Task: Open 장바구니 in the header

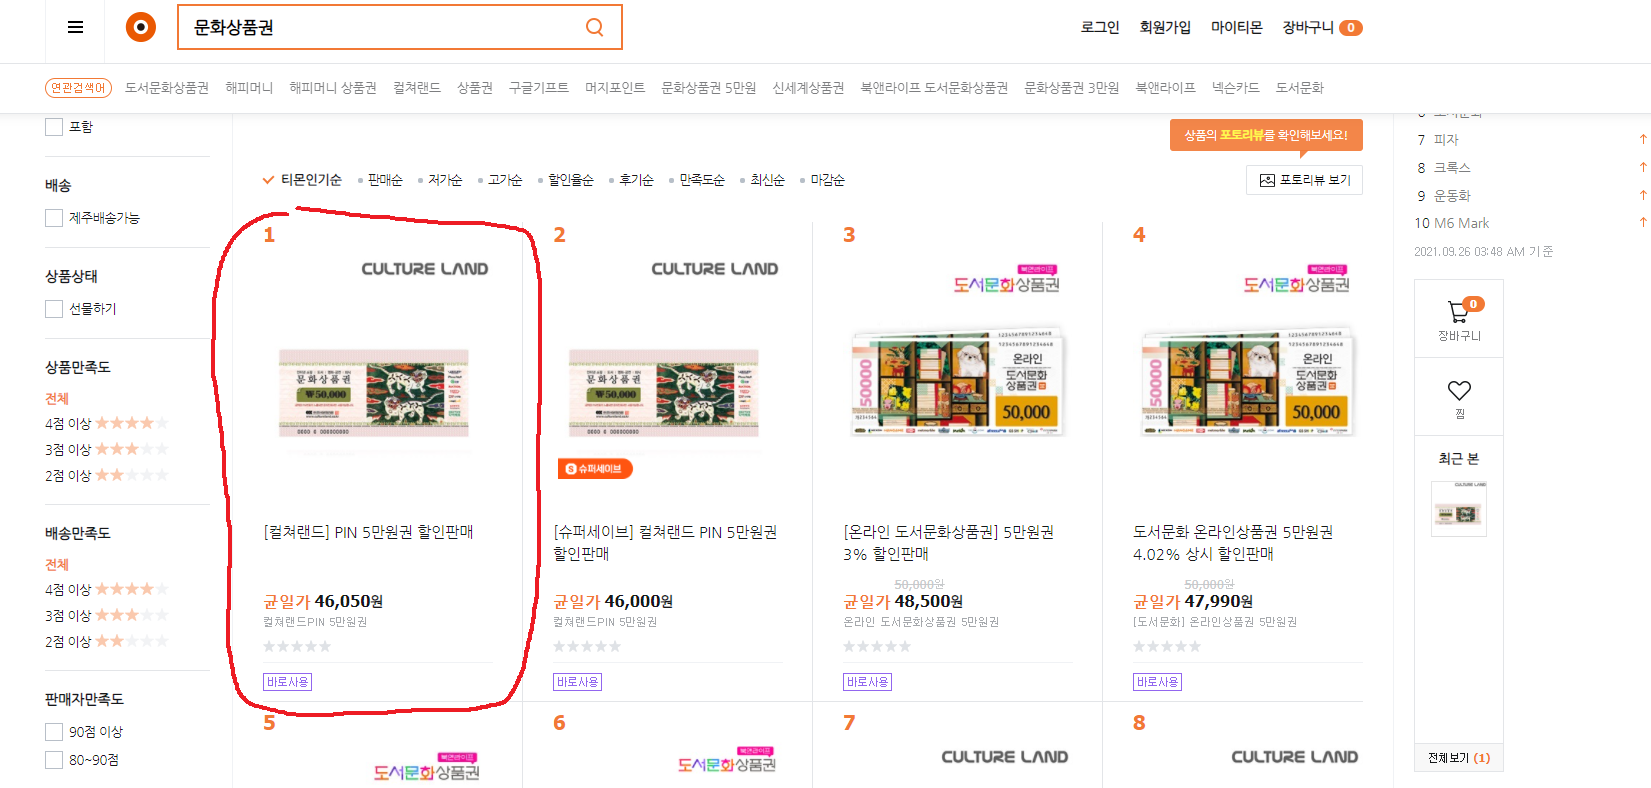Action: (1308, 28)
